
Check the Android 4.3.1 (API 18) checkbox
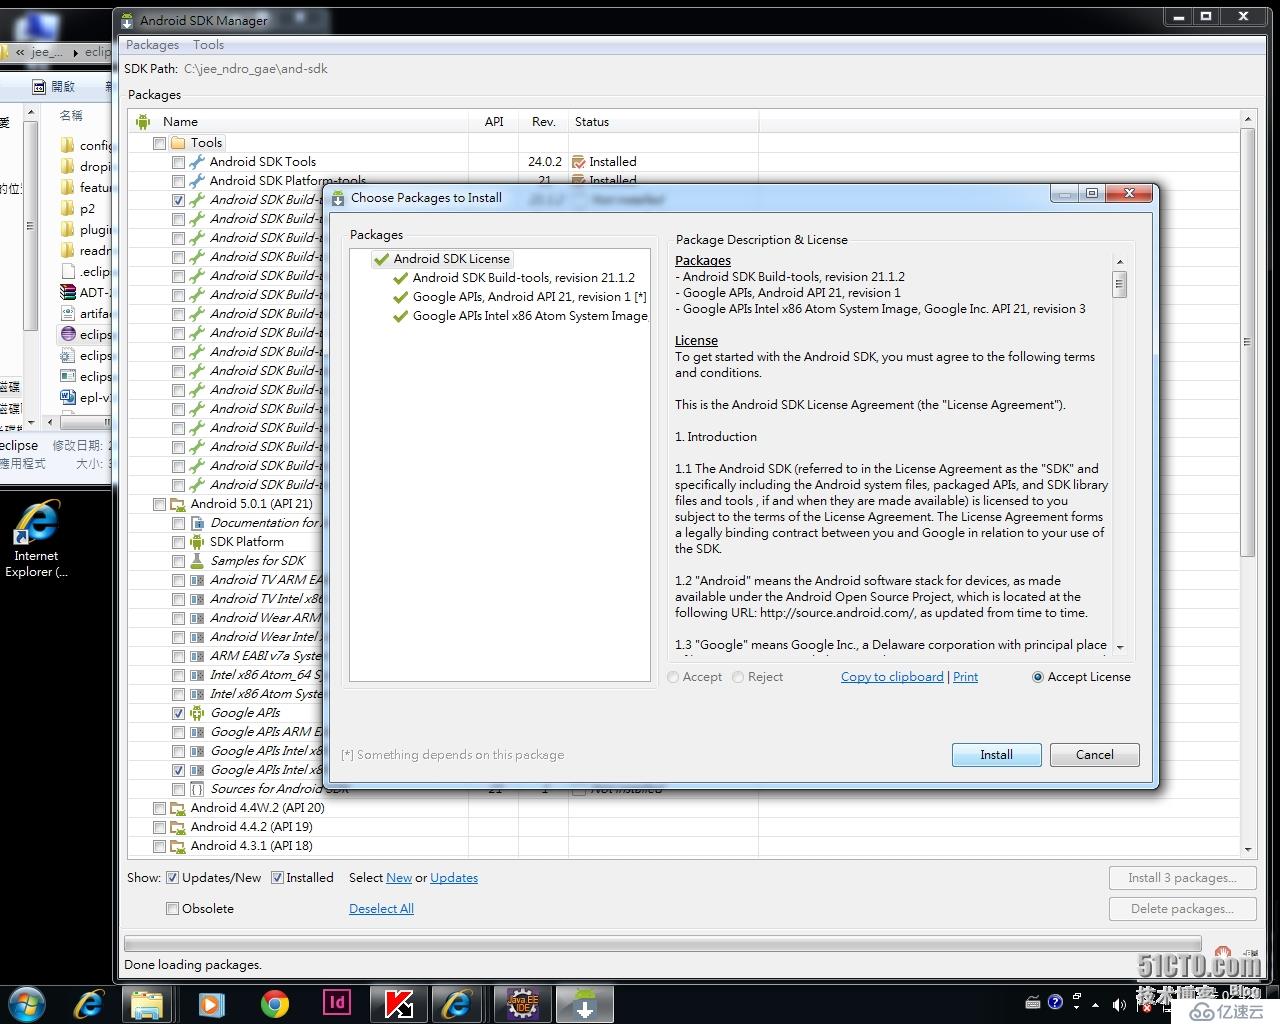tap(159, 846)
